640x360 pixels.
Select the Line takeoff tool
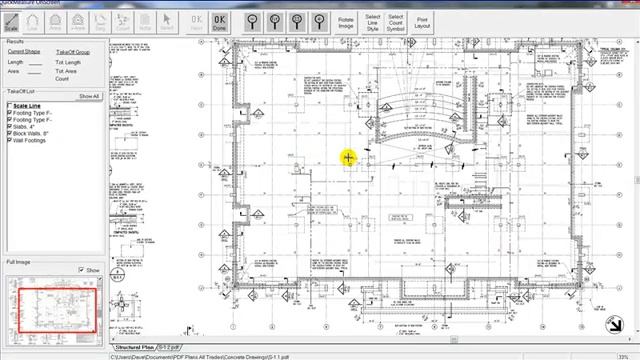coord(33,22)
